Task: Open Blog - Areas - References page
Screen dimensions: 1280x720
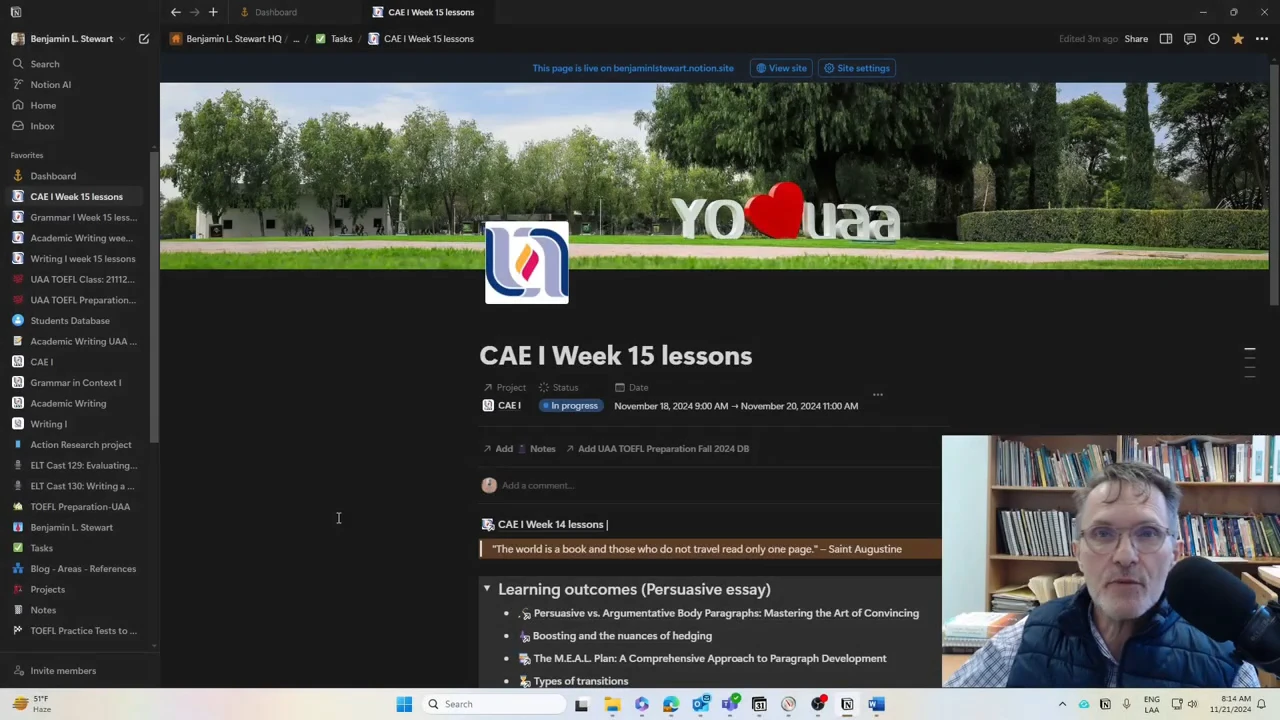Action: (x=83, y=569)
